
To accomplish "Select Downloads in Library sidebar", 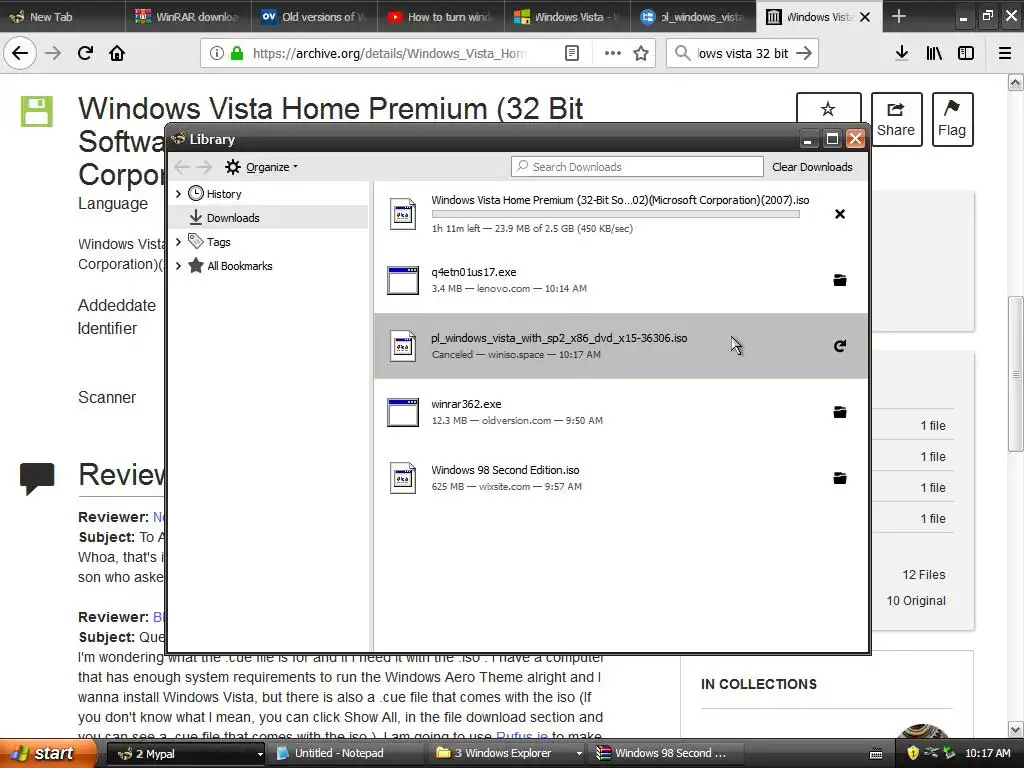I will [x=268, y=217].
